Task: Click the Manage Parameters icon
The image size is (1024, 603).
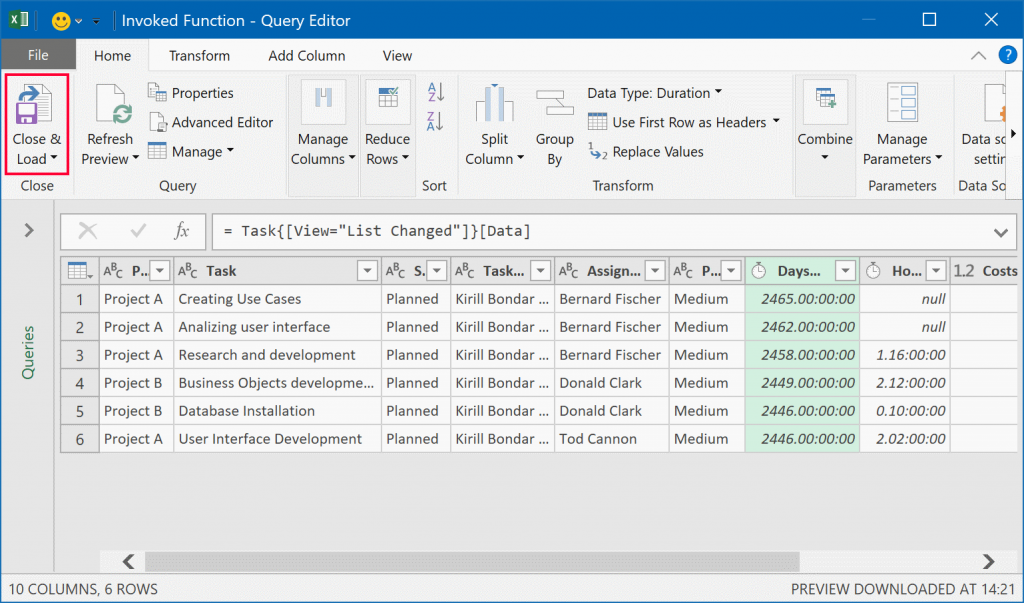Action: [903, 102]
